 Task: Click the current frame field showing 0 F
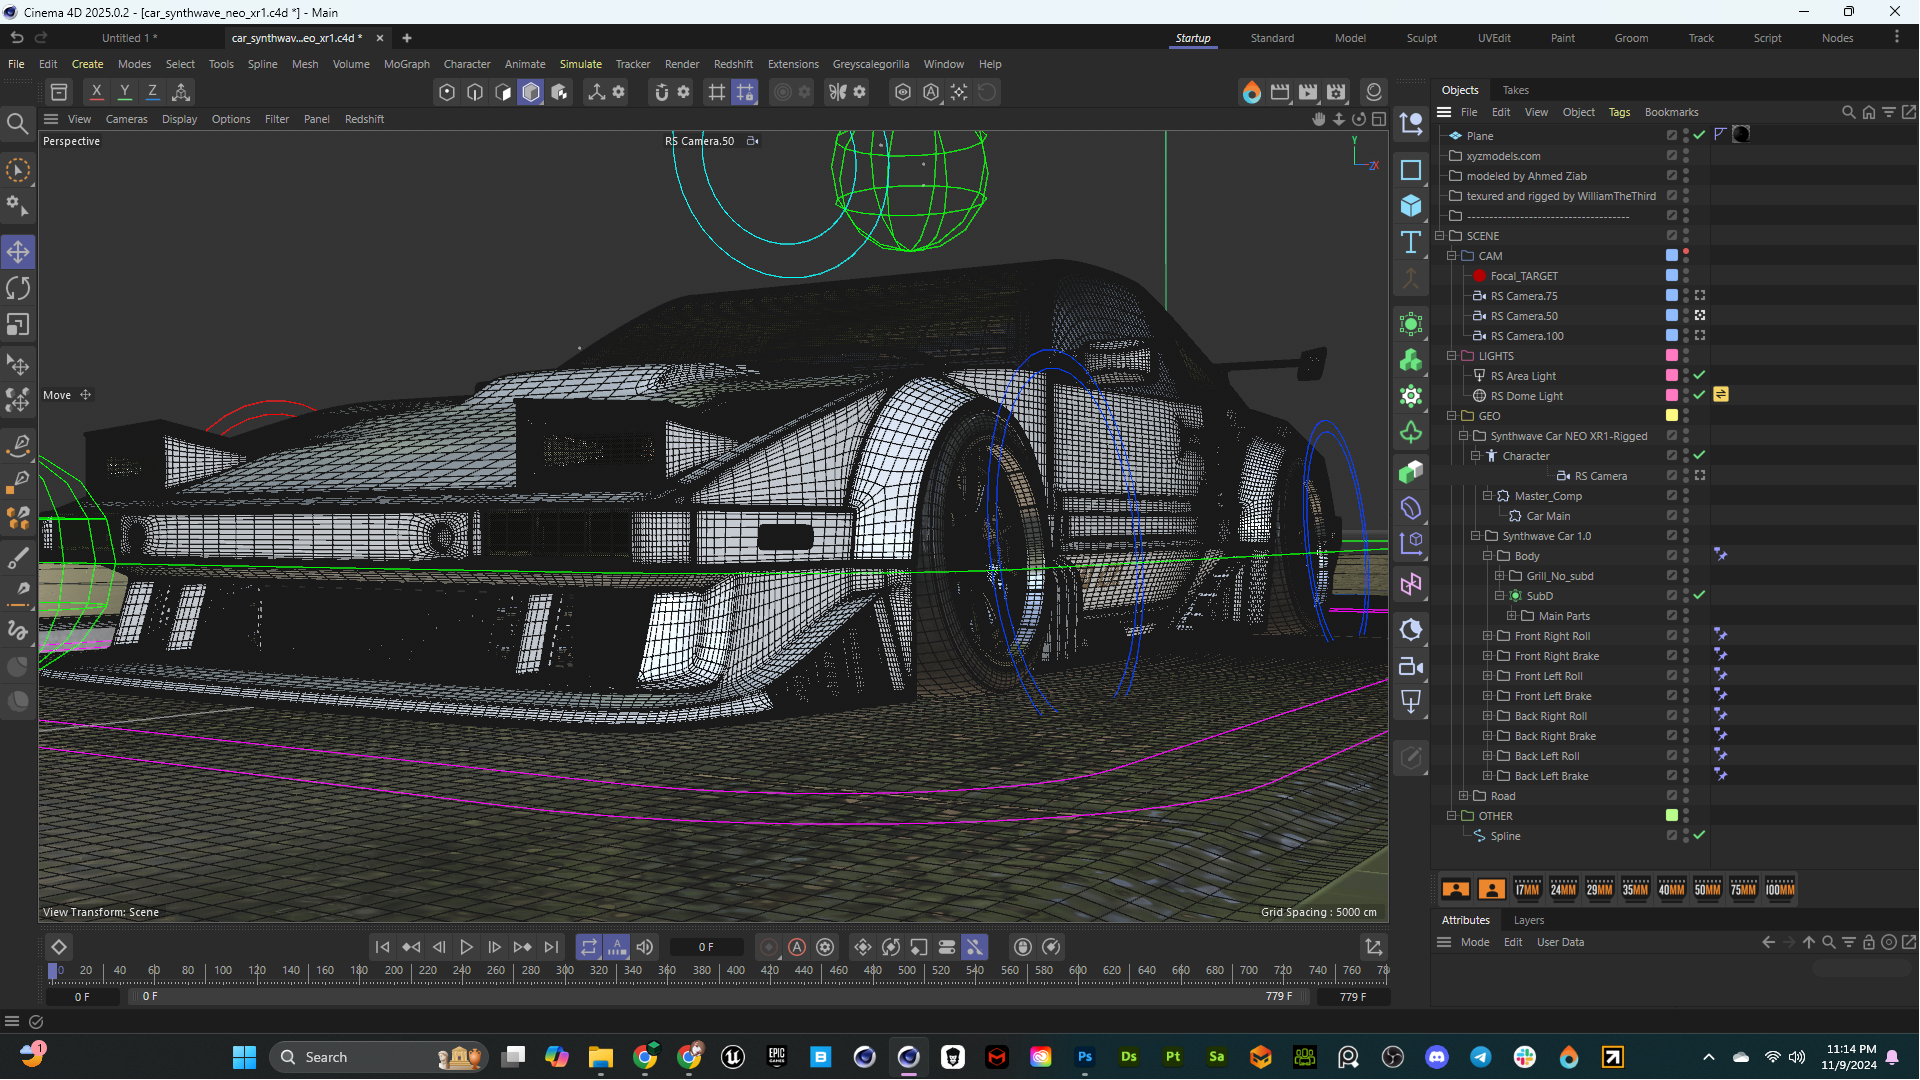click(706, 947)
